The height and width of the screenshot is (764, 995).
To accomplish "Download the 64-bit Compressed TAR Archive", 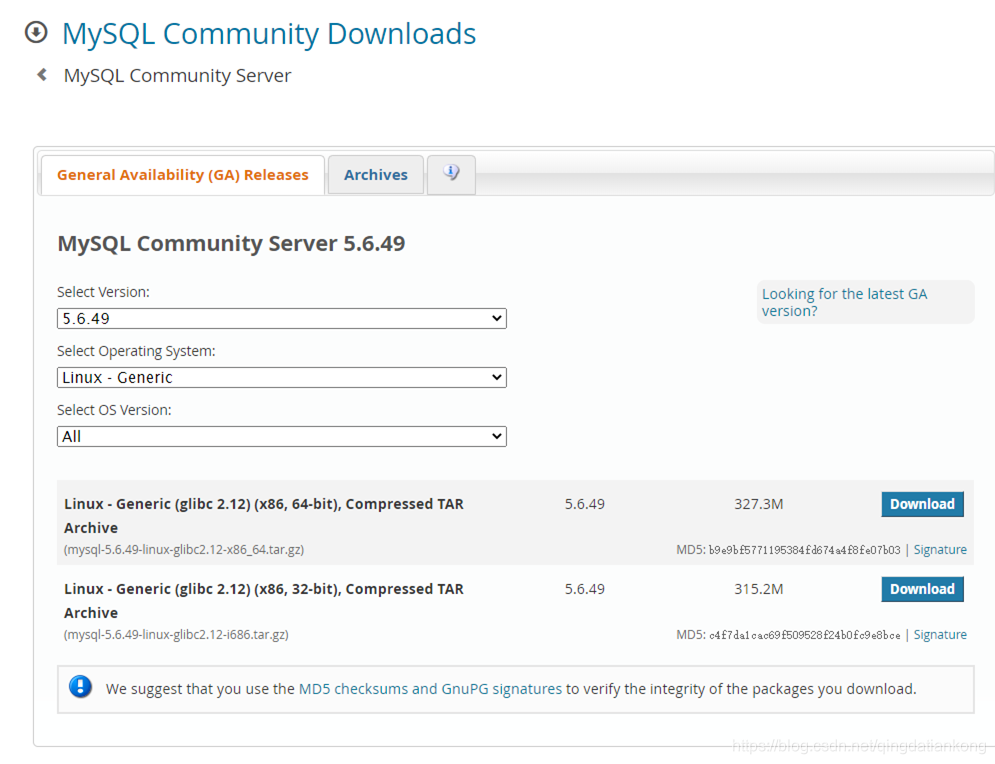I will [x=922, y=504].
